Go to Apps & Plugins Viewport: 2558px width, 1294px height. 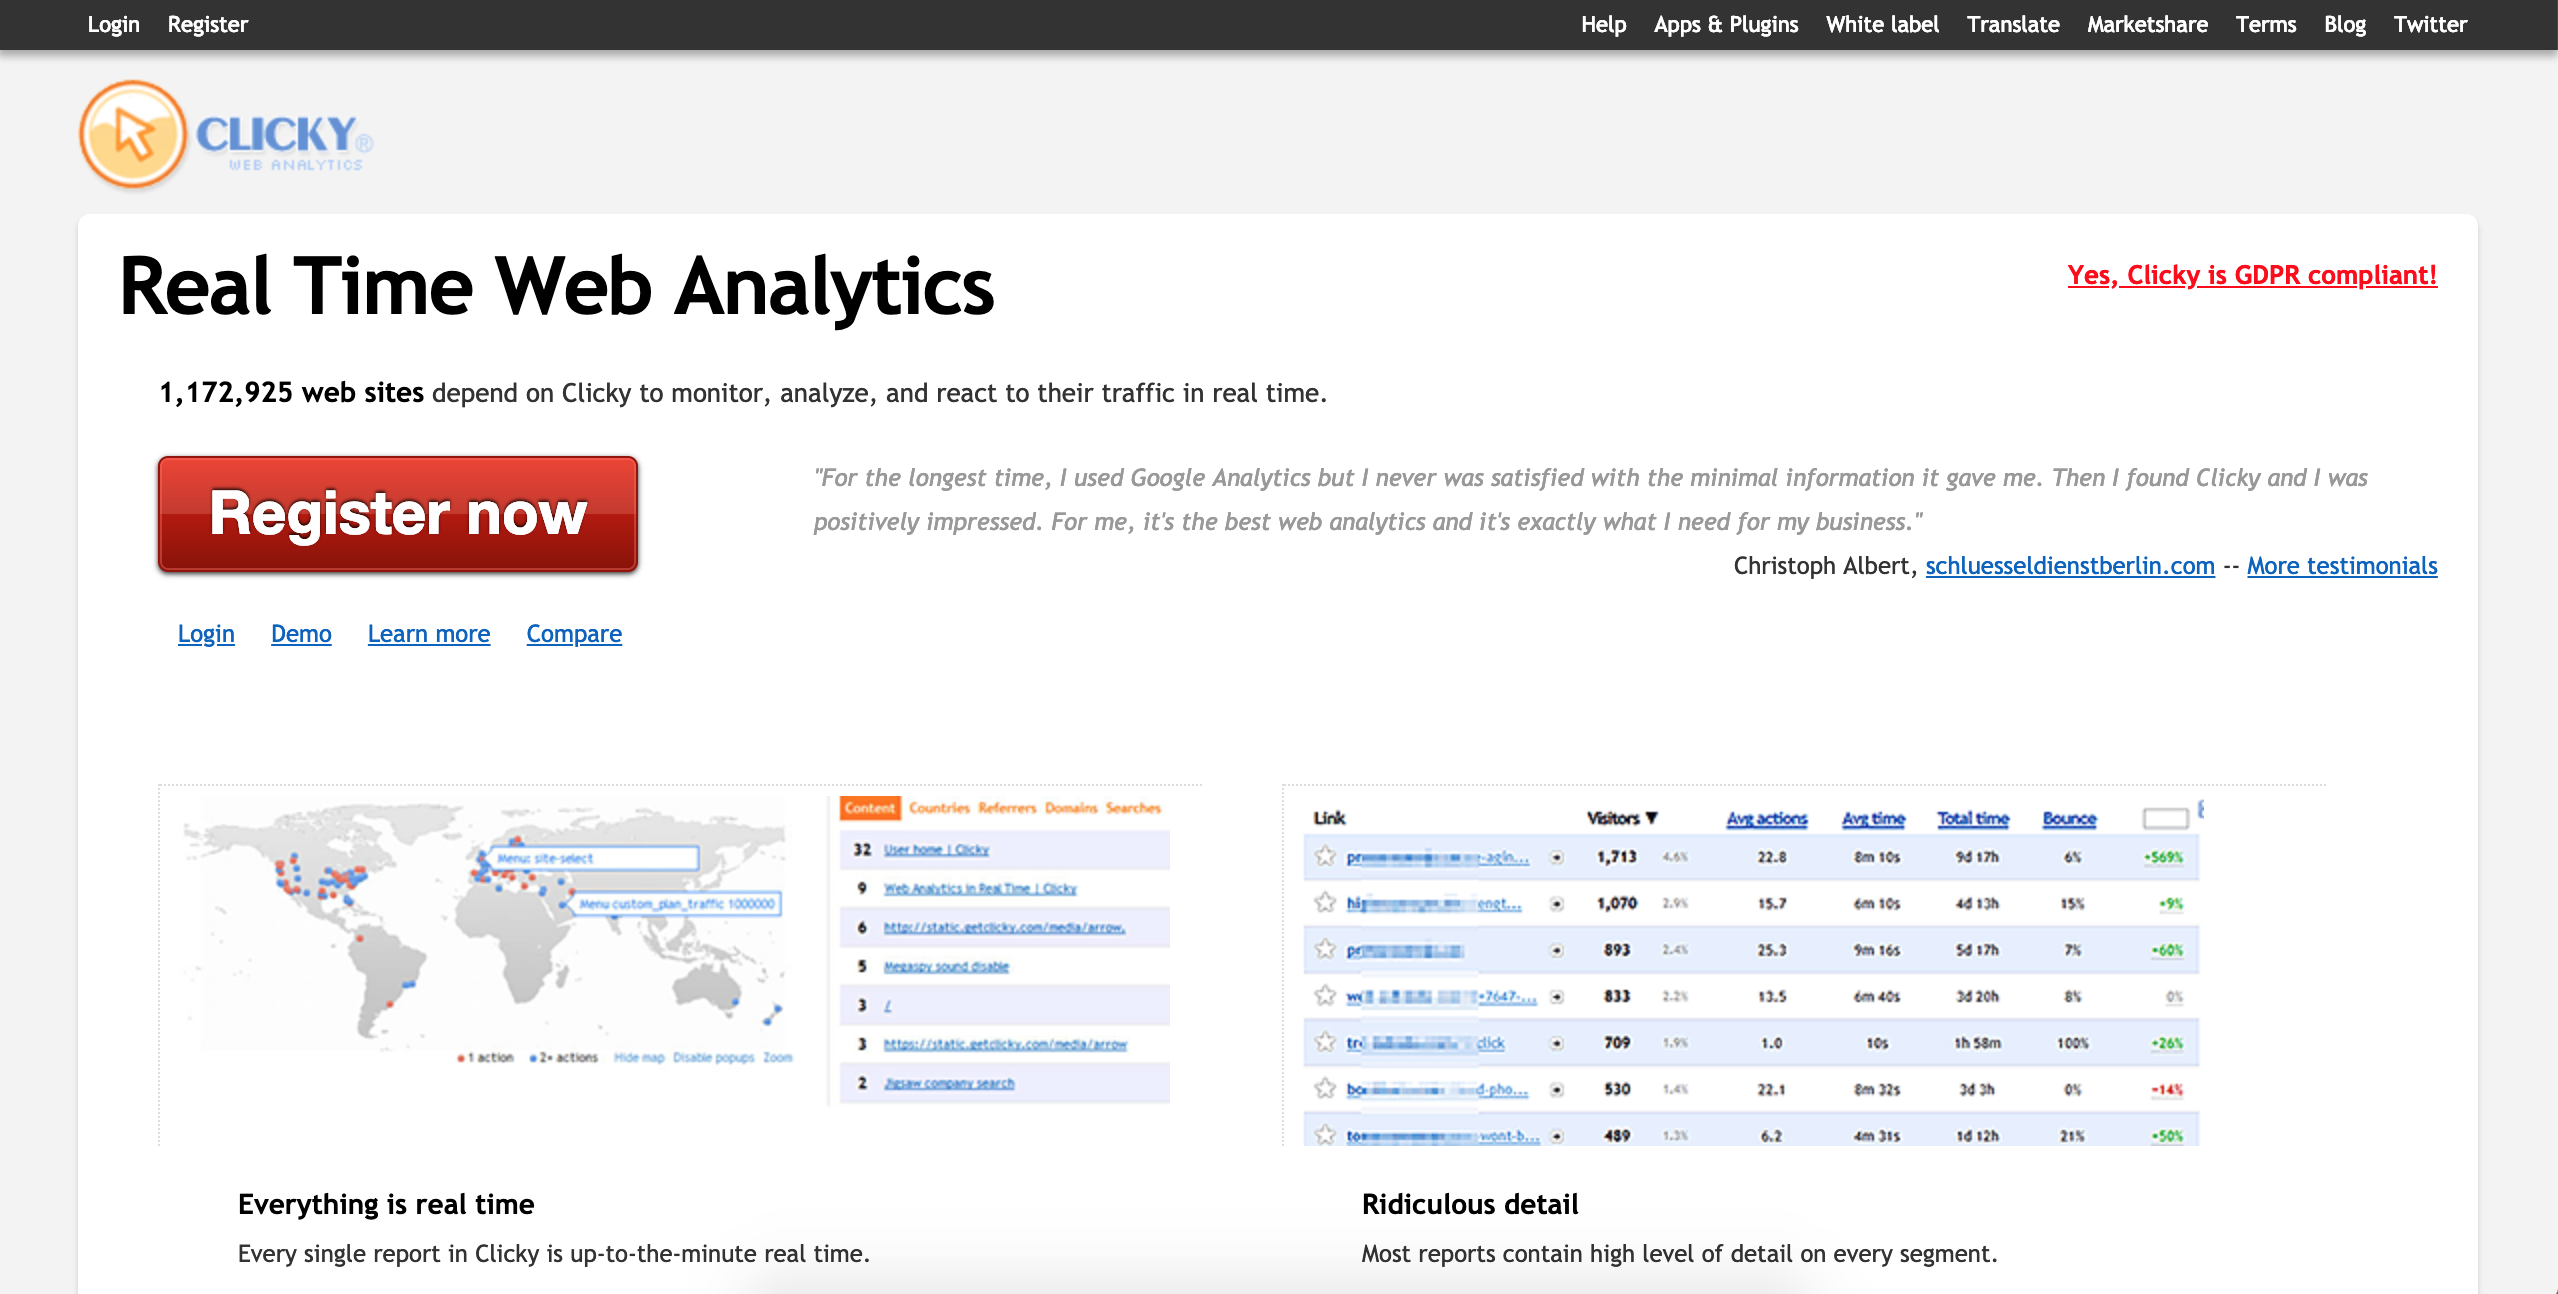1725,24
